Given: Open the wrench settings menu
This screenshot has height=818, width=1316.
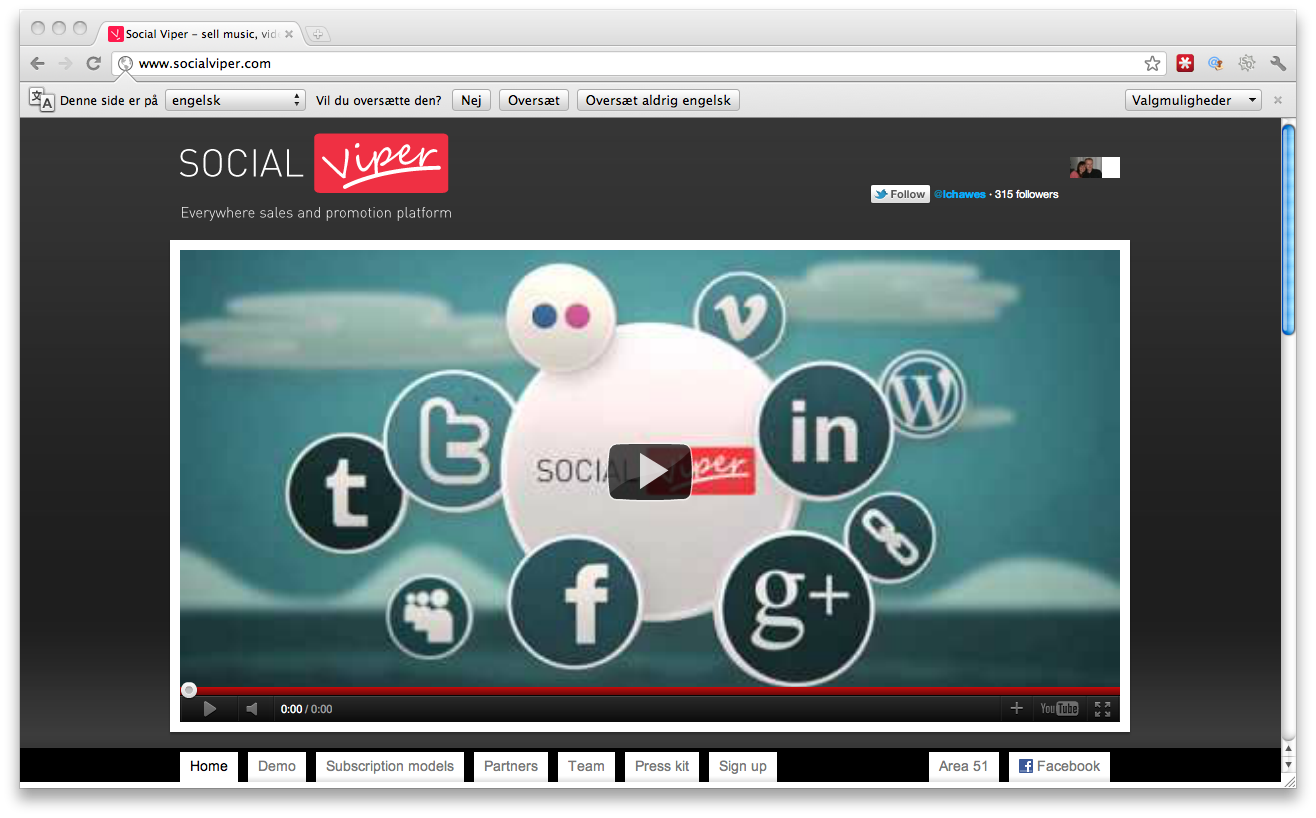Looking at the screenshot, I should (x=1278, y=63).
